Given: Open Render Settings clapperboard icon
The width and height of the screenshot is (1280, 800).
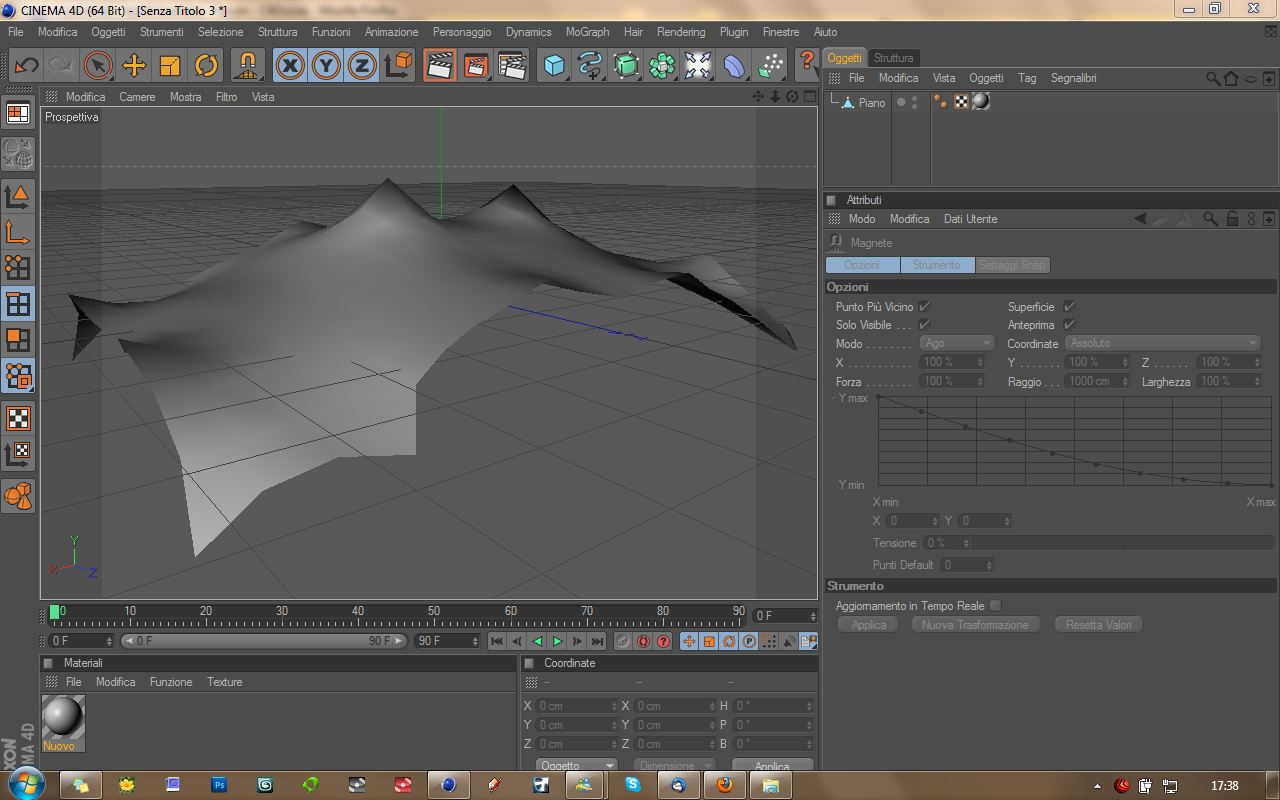Looking at the screenshot, I should [512, 66].
